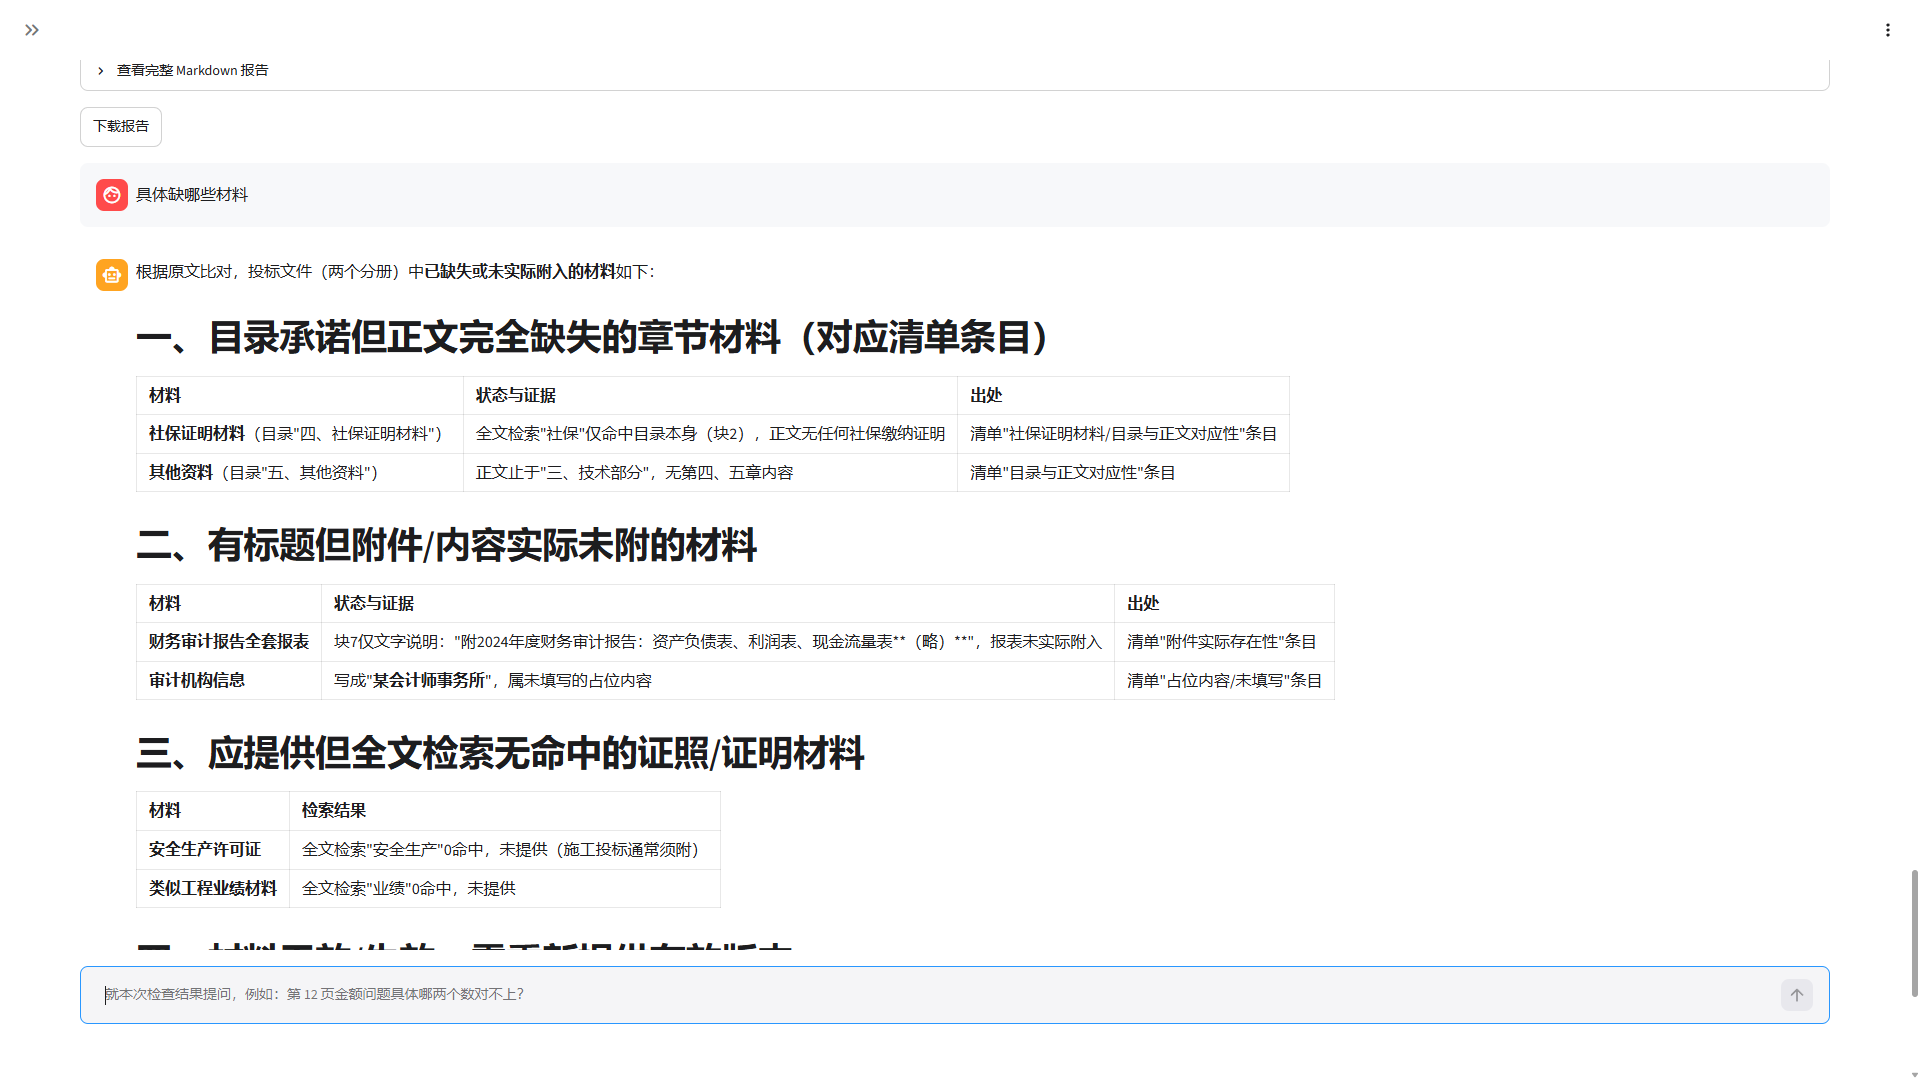This screenshot has width=1920, height=1080.
Task: Click the 安全生产许可证 cell
Action: point(213,850)
